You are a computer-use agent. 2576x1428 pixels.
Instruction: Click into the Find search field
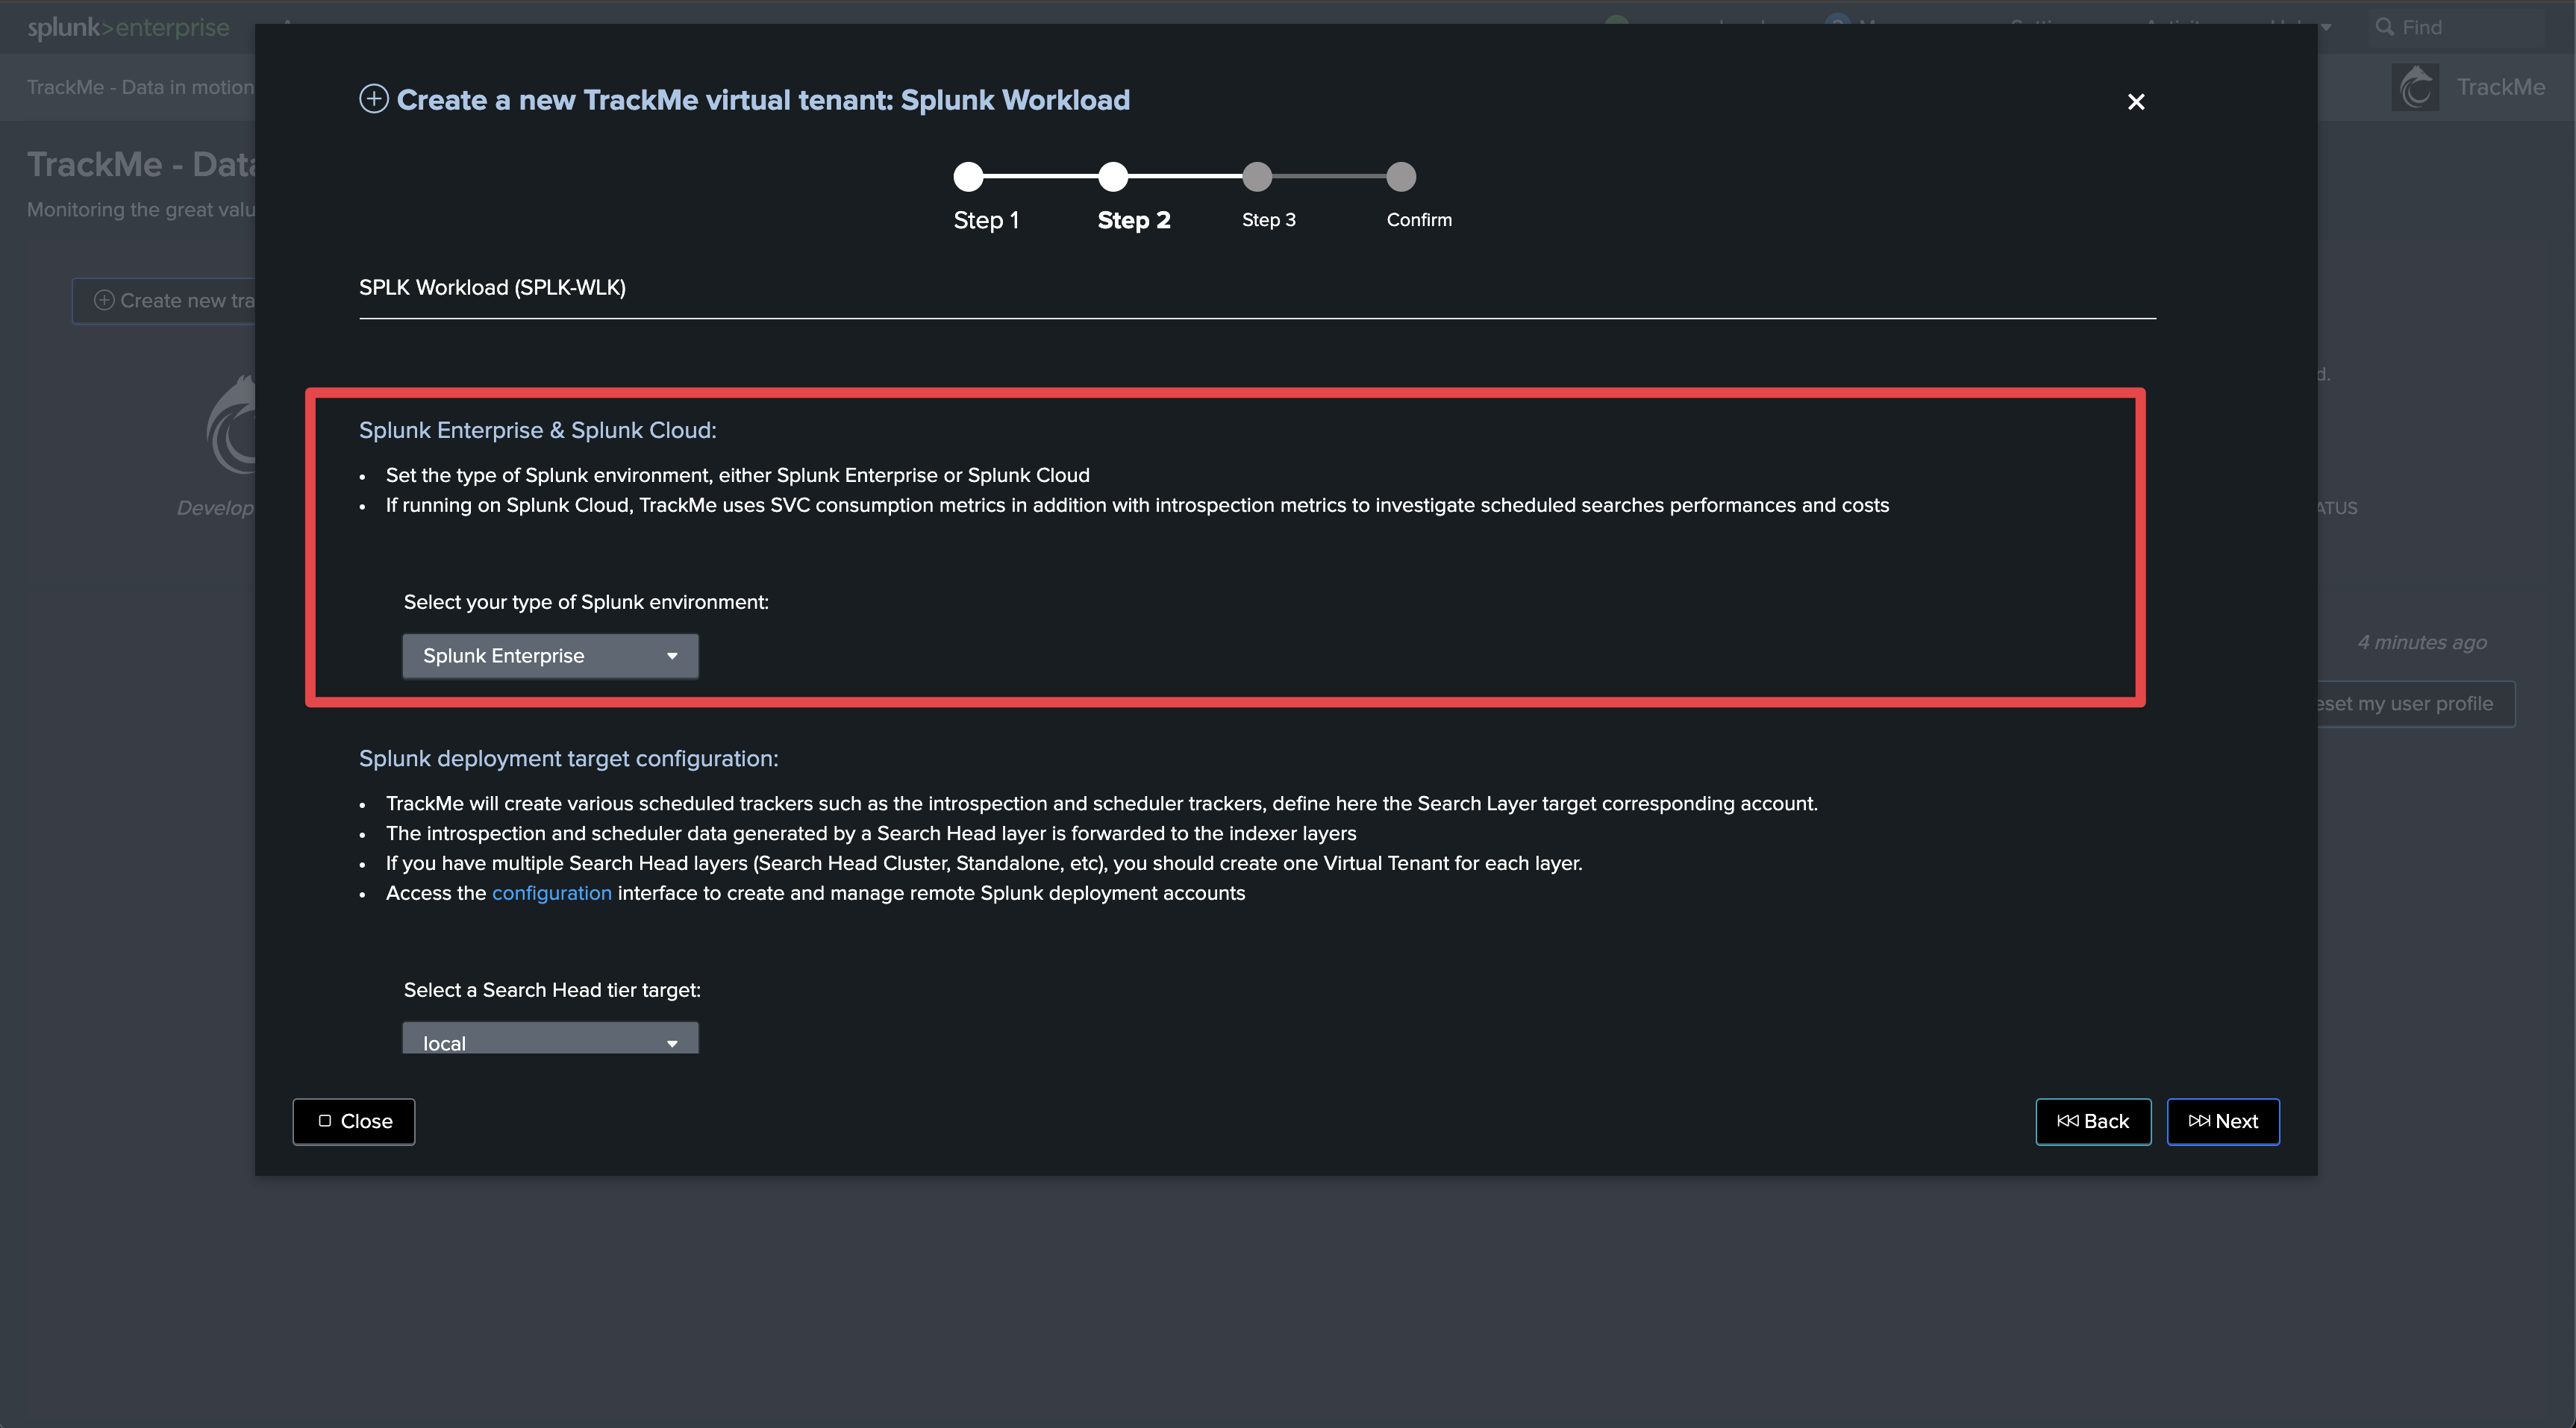pyautogui.click(x=2470, y=27)
